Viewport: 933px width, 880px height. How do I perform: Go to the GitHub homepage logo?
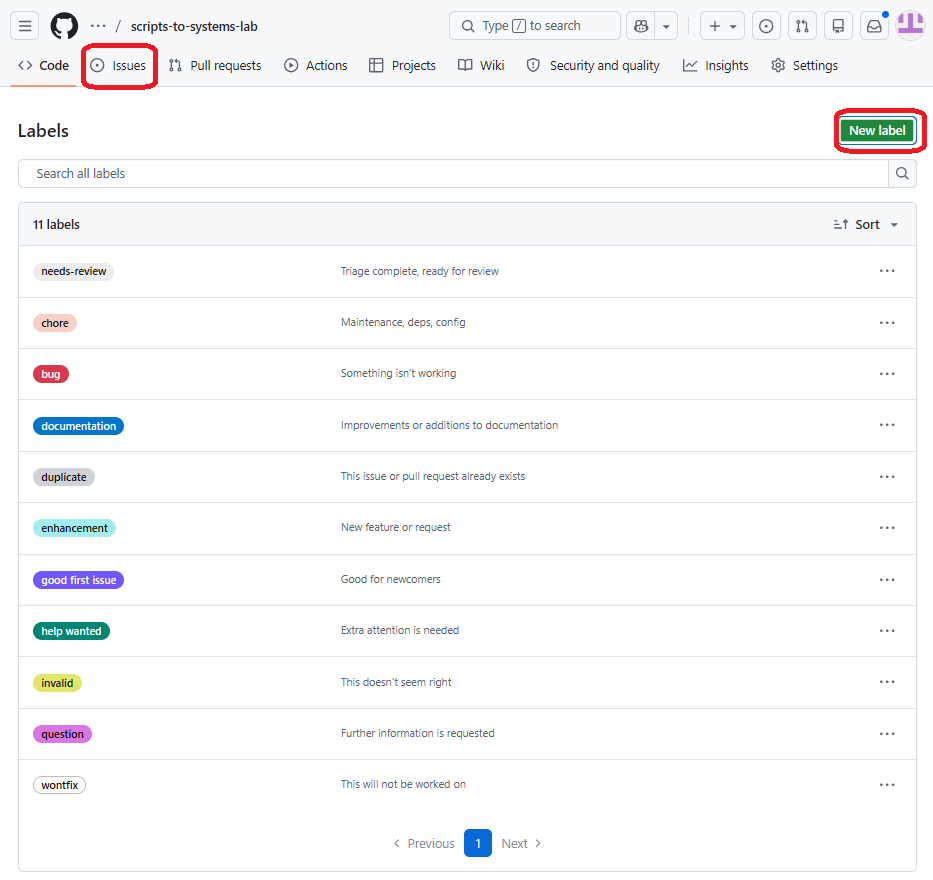coord(64,26)
